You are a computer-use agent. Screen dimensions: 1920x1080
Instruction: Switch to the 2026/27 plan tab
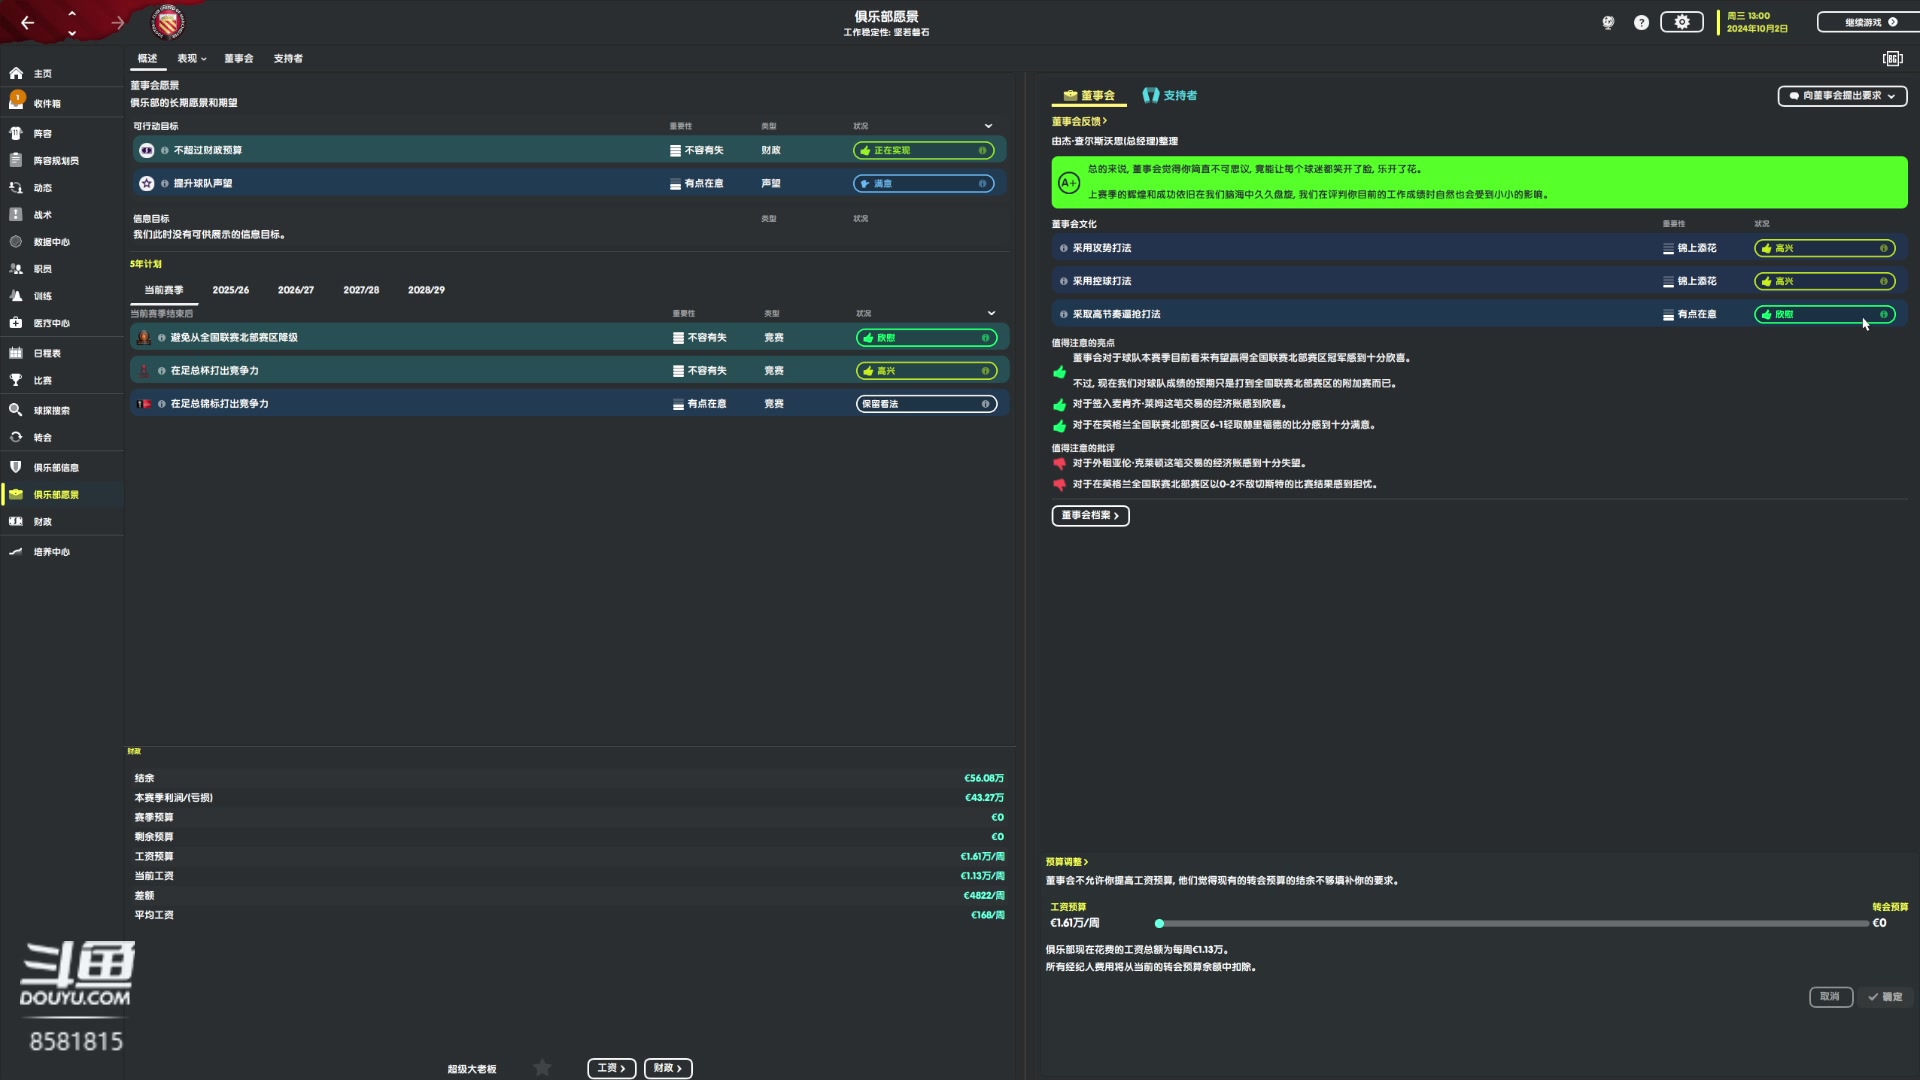[x=295, y=290]
